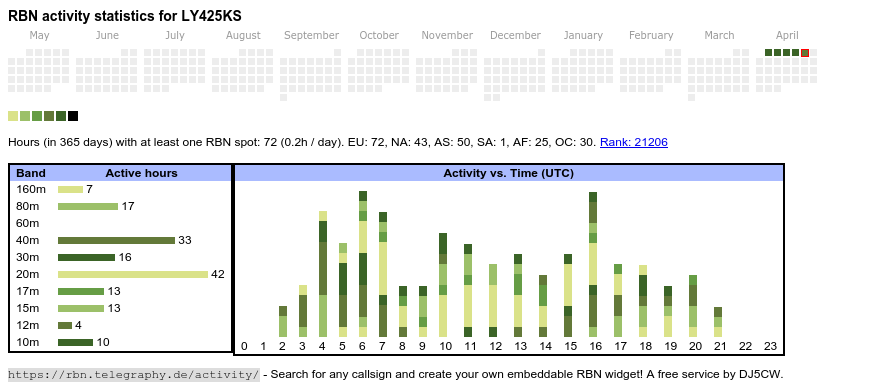The image size is (870, 390).
Task: Select the Activity vs. Time (UTC) header
Action: (508, 173)
